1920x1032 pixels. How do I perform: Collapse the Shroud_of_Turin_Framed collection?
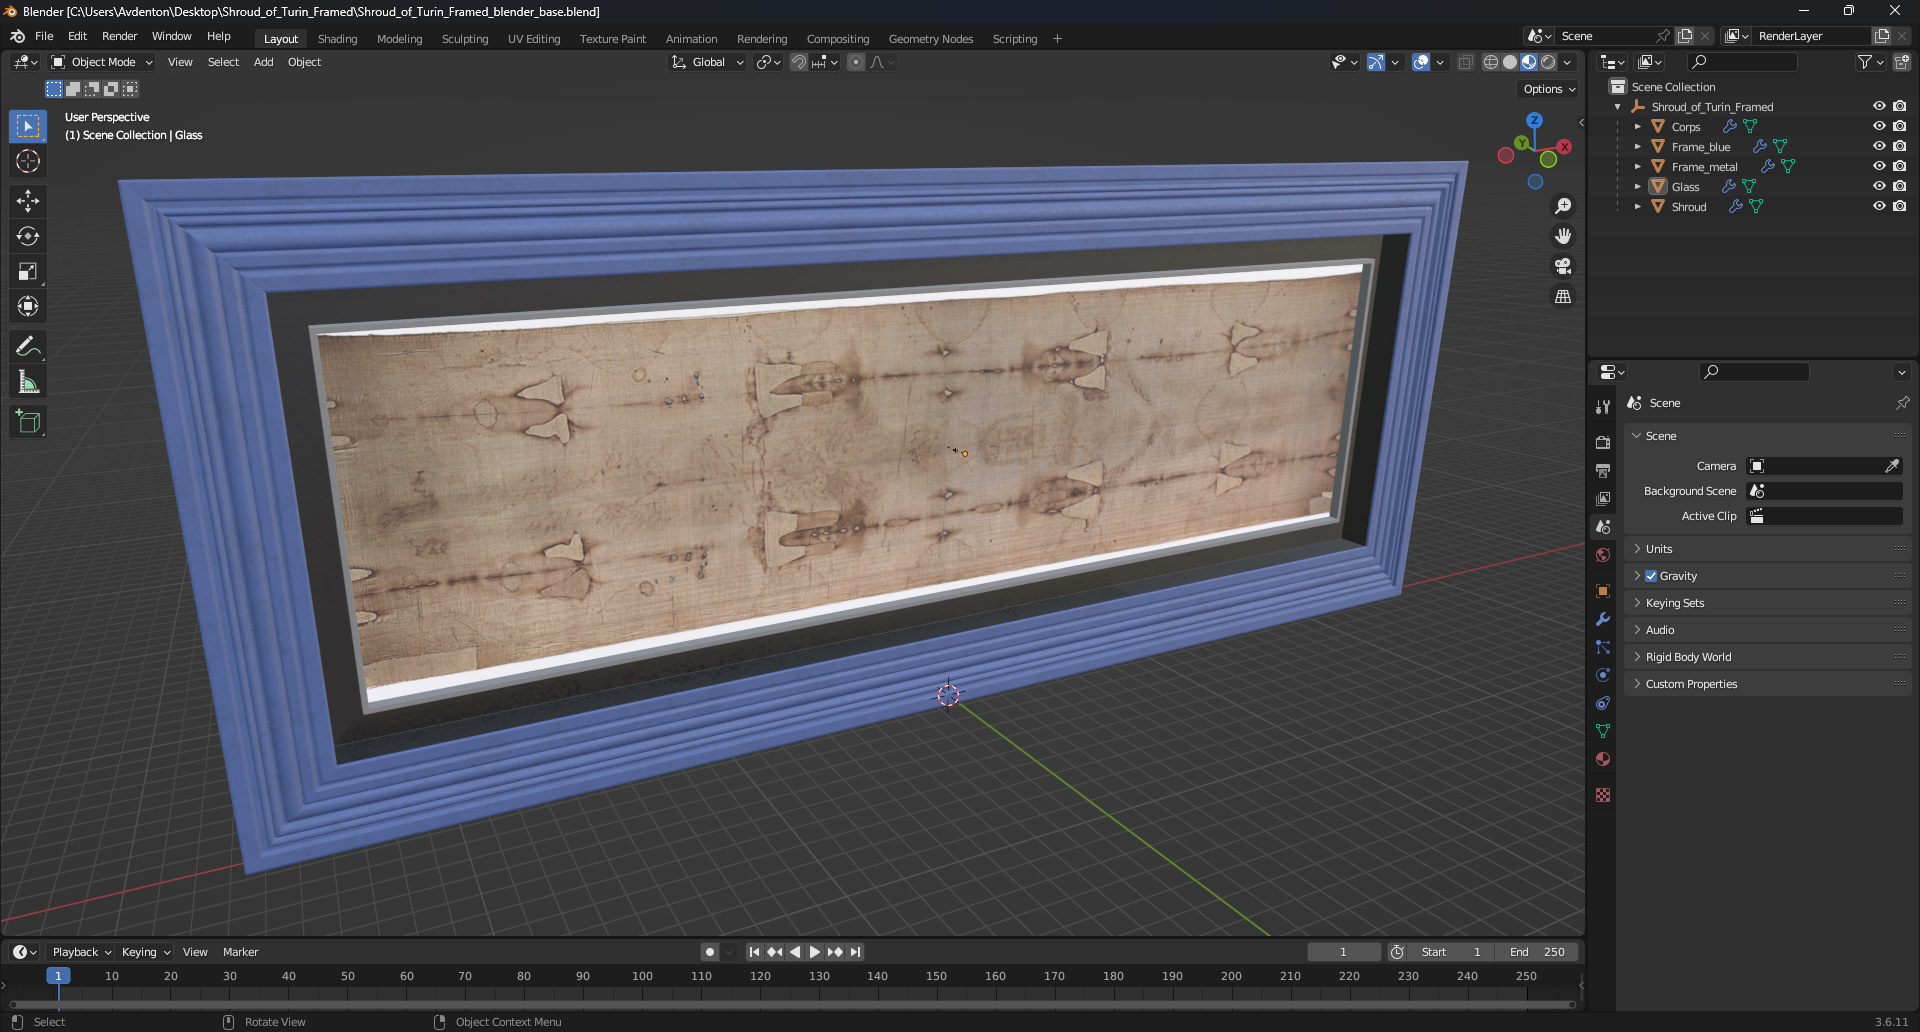click(x=1618, y=106)
